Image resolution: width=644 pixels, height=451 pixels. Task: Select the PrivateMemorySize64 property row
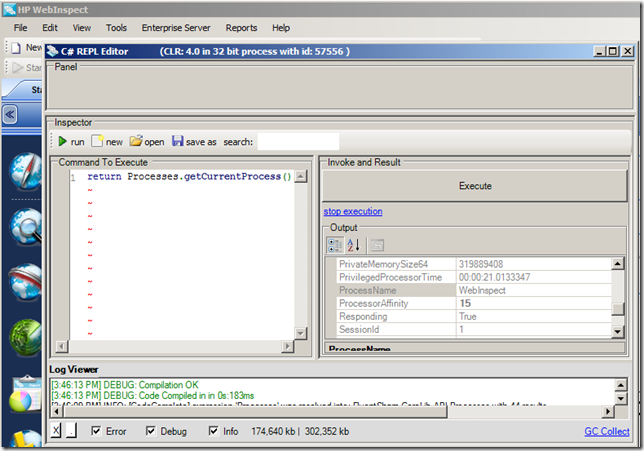[x=474, y=264]
